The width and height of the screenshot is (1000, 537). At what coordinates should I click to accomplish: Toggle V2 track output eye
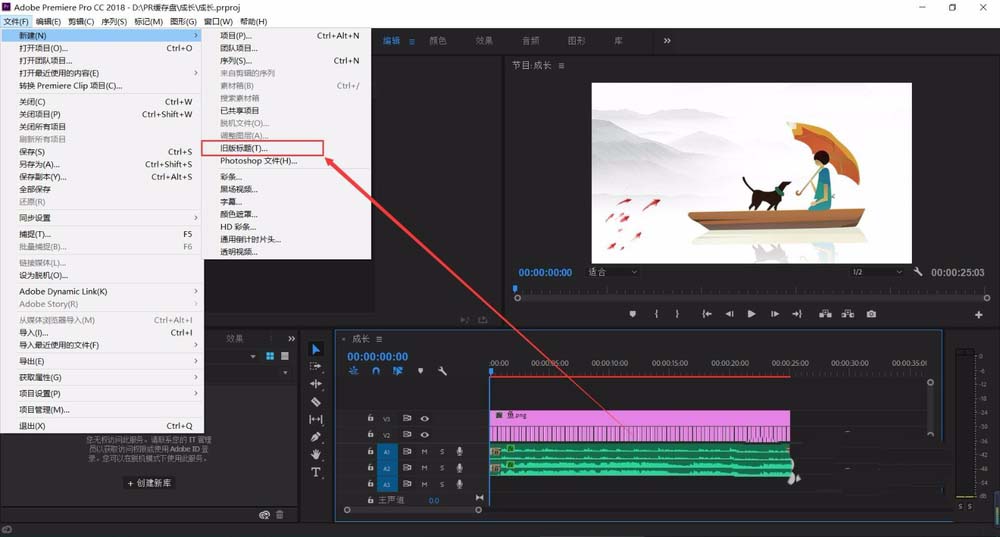click(x=425, y=434)
